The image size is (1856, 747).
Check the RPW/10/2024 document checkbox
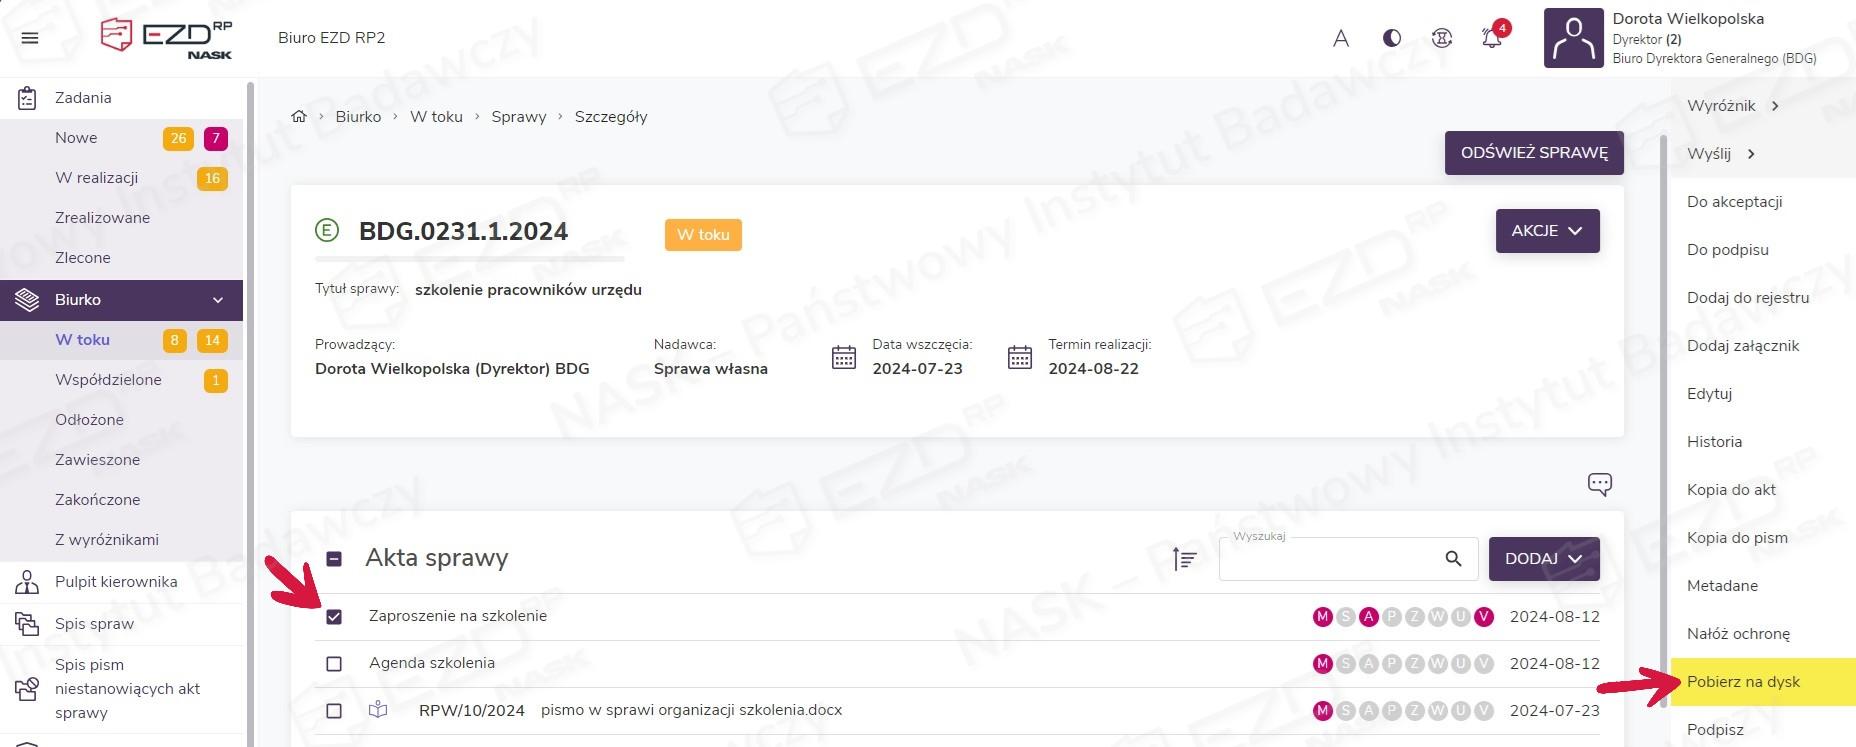(x=334, y=711)
